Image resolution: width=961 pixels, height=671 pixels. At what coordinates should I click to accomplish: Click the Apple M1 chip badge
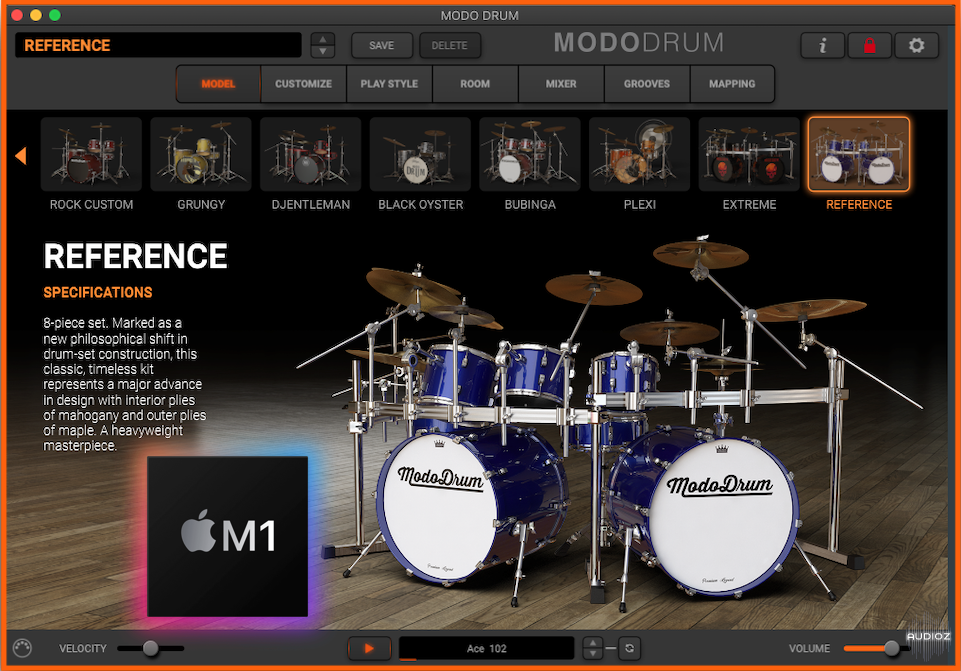(227, 536)
